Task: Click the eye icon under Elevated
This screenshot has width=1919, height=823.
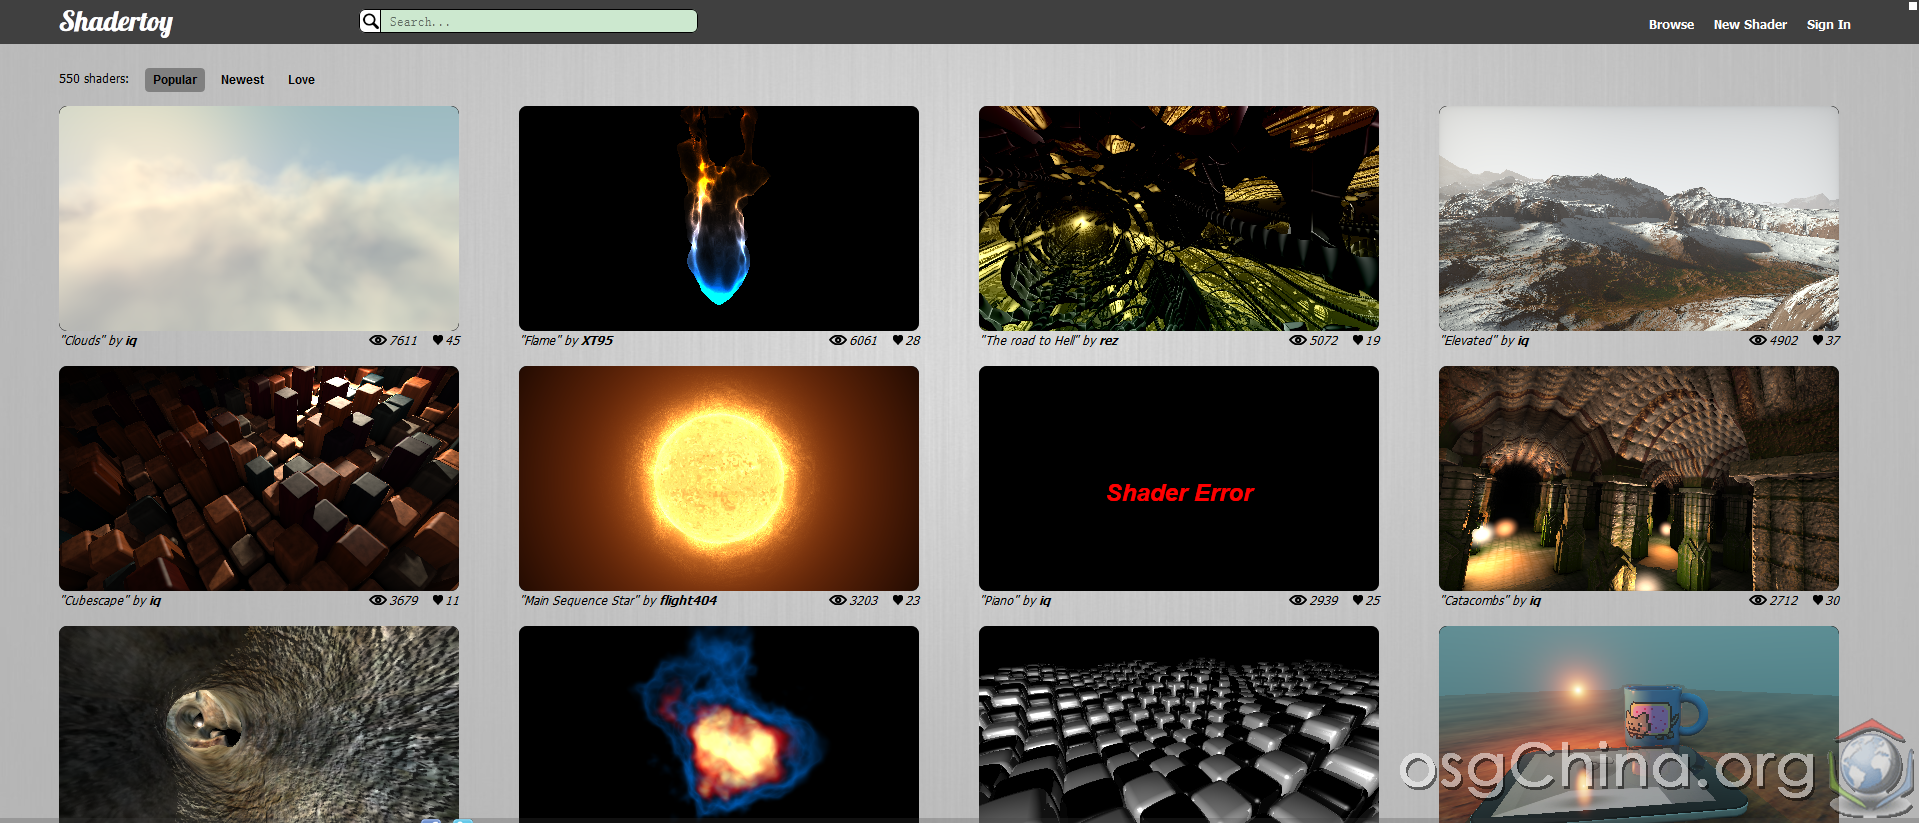Action: [x=1758, y=340]
